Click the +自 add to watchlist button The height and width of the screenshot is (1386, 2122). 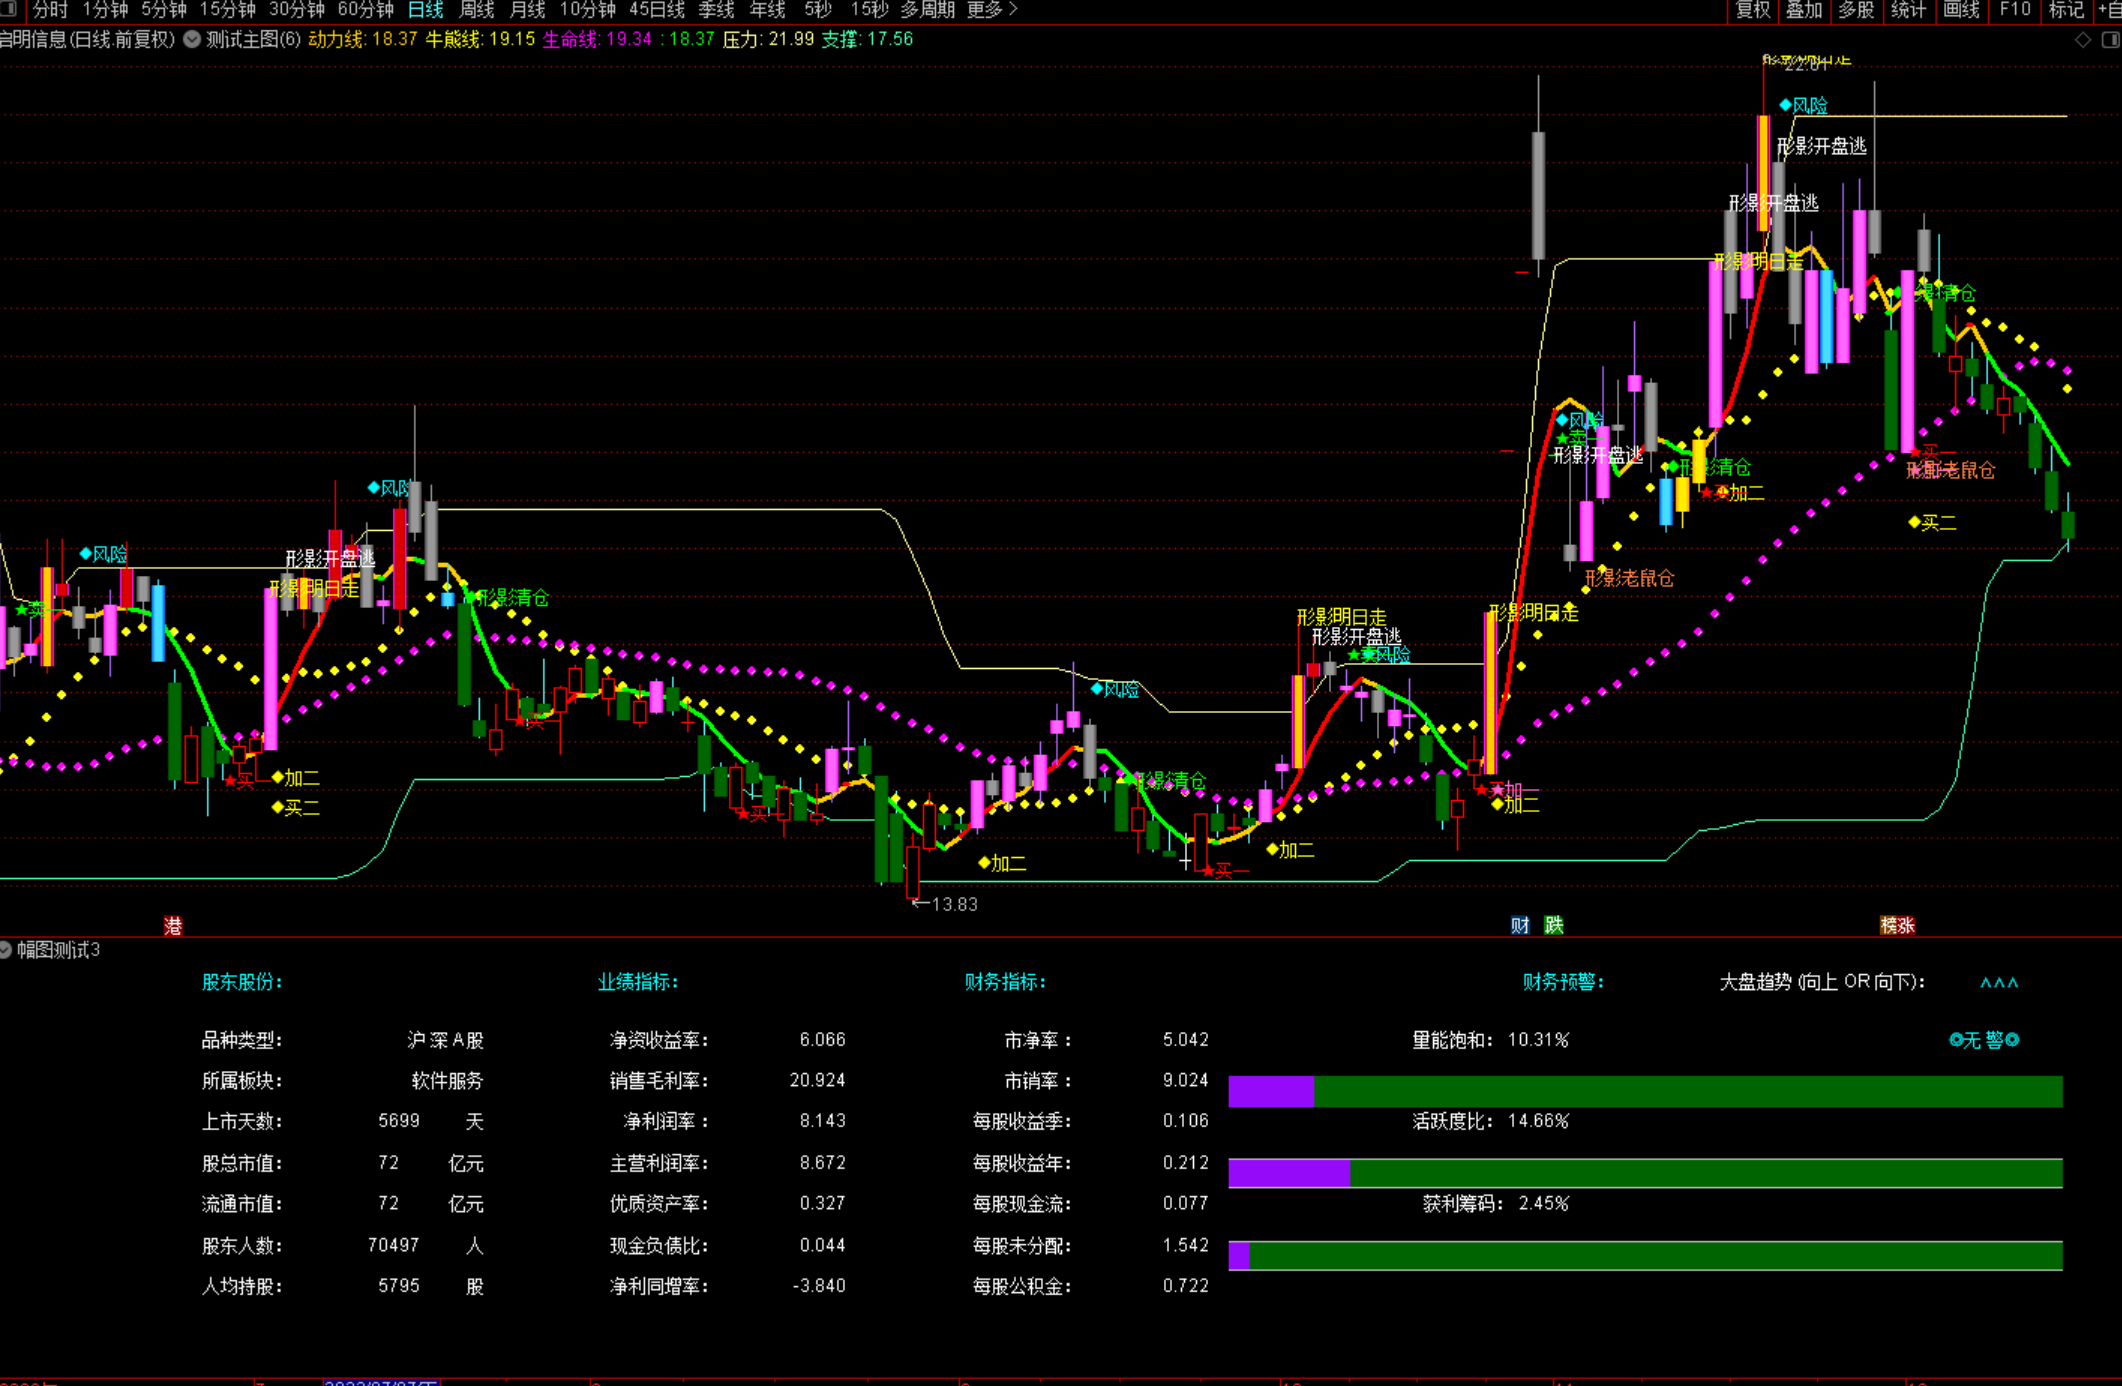tap(2108, 10)
